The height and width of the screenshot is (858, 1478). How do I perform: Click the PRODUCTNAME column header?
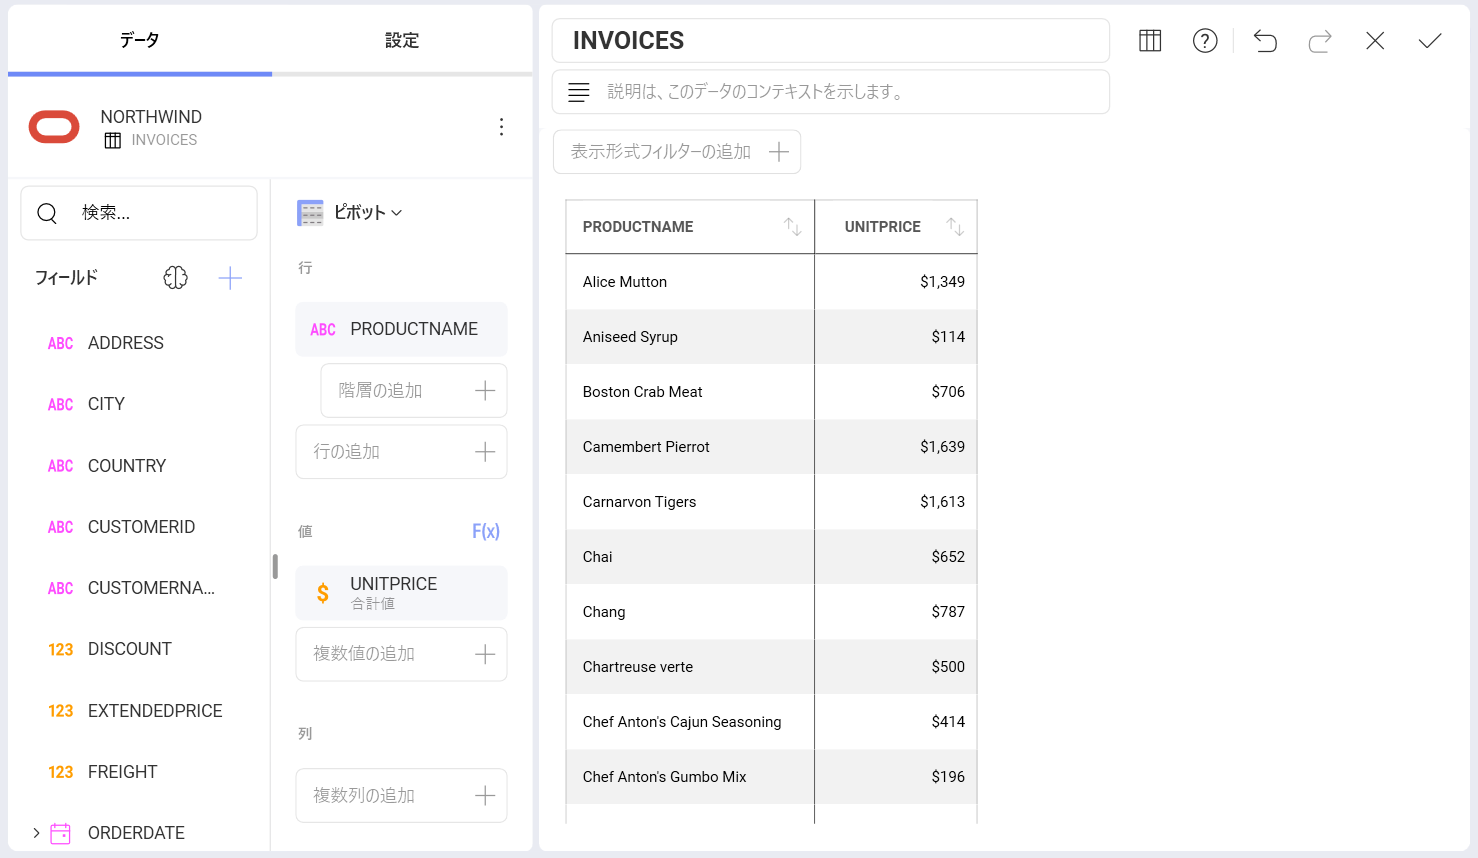tap(690, 227)
